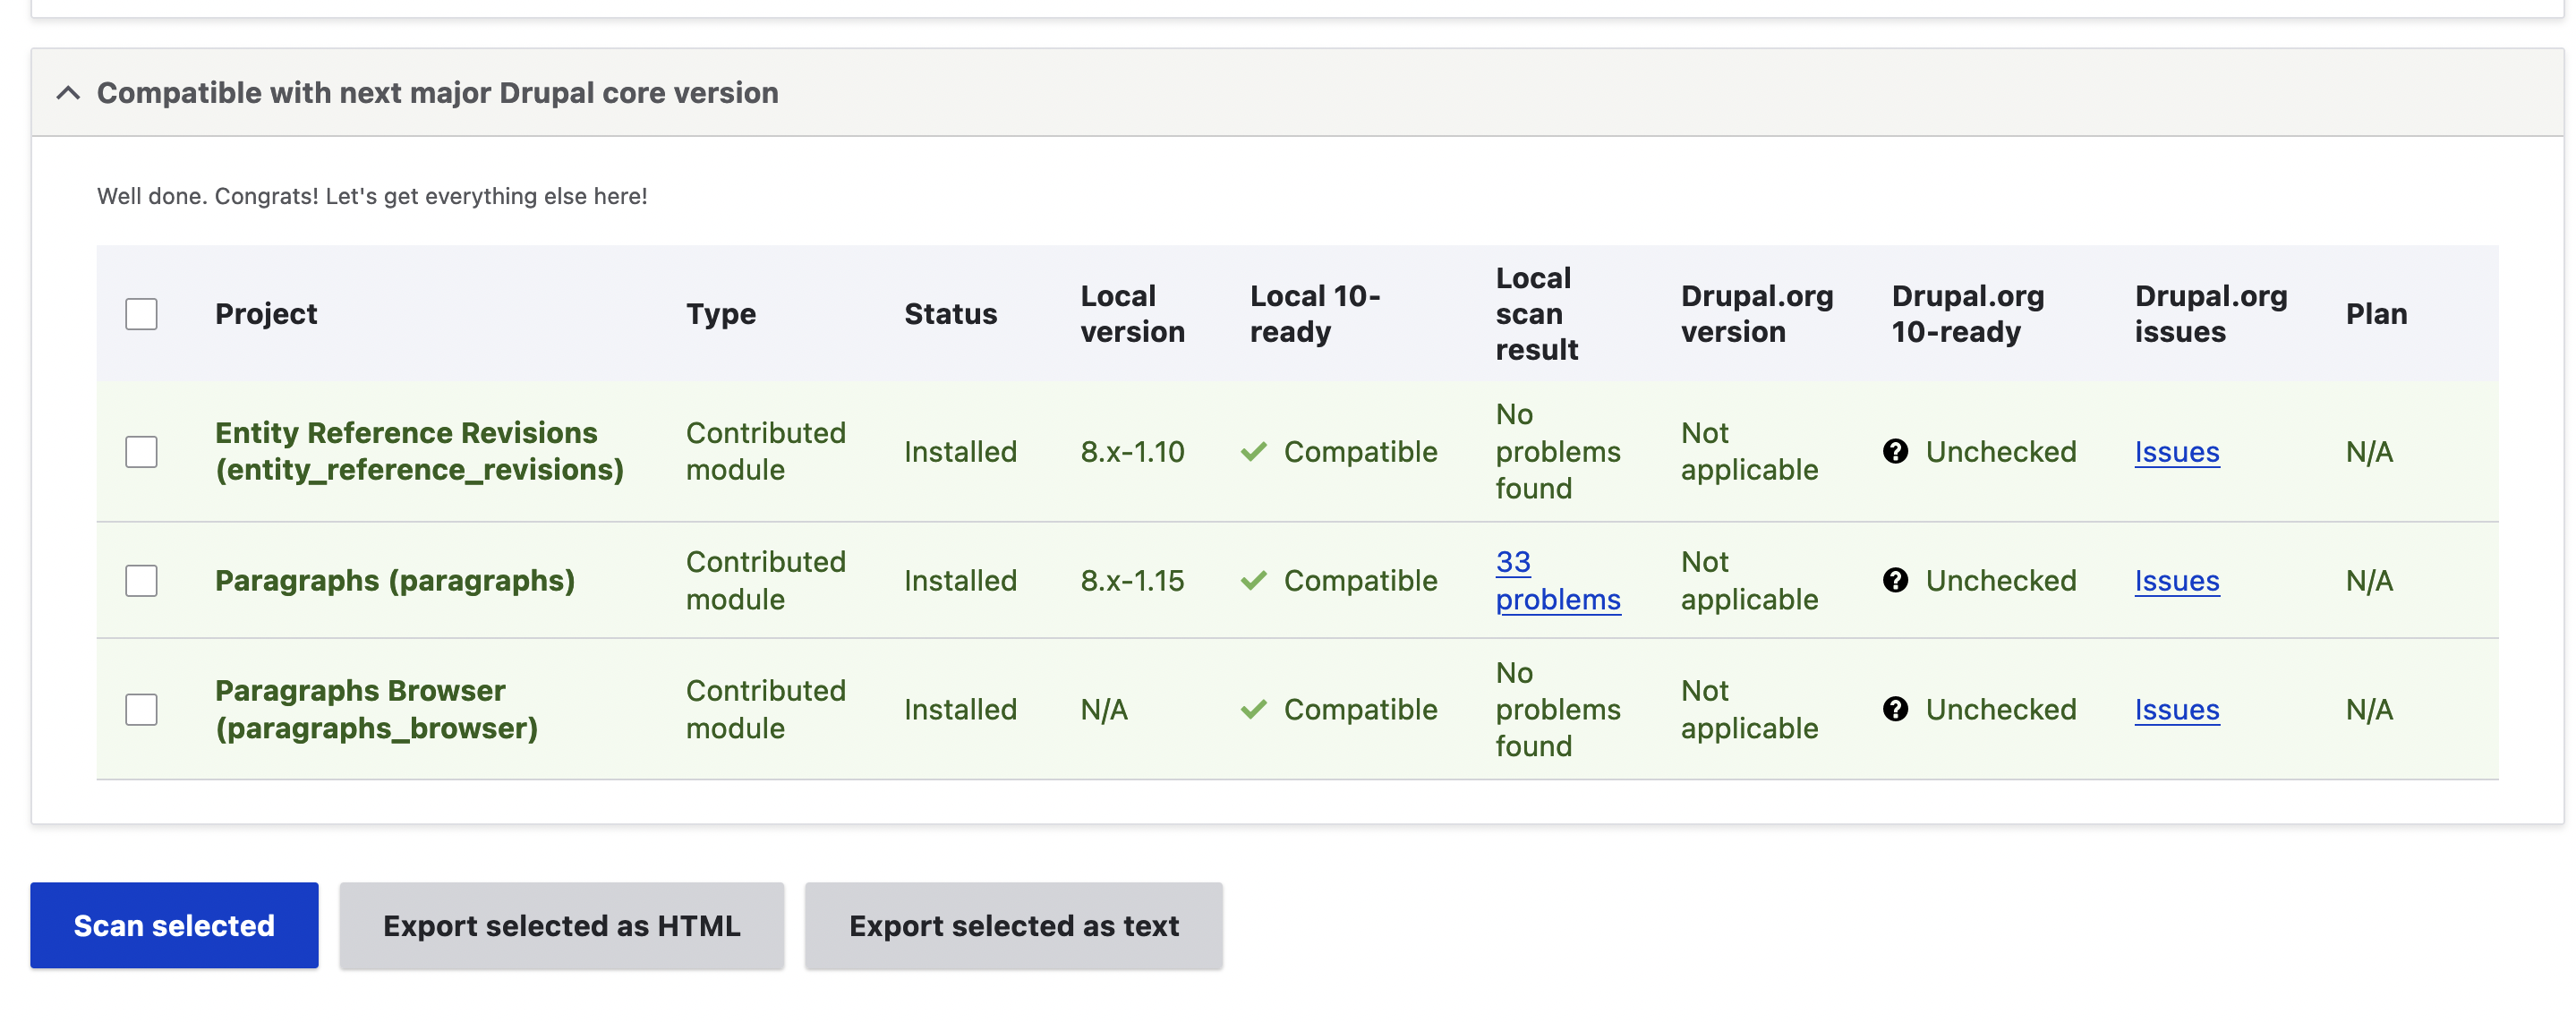Viewport: 2576px width, 1022px height.
Task: Click the Scan selected button
Action: point(174,925)
